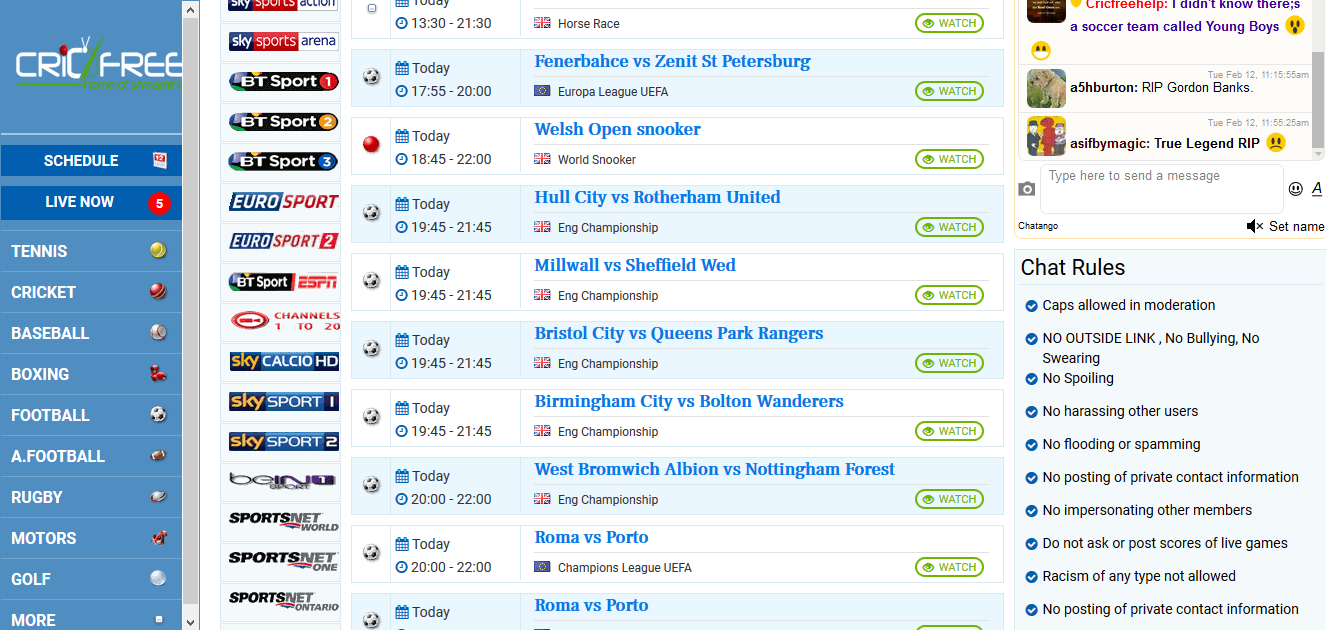The image size is (1326, 630).
Task: Click the golf ball icon next to GOLF
Action: click(x=157, y=578)
